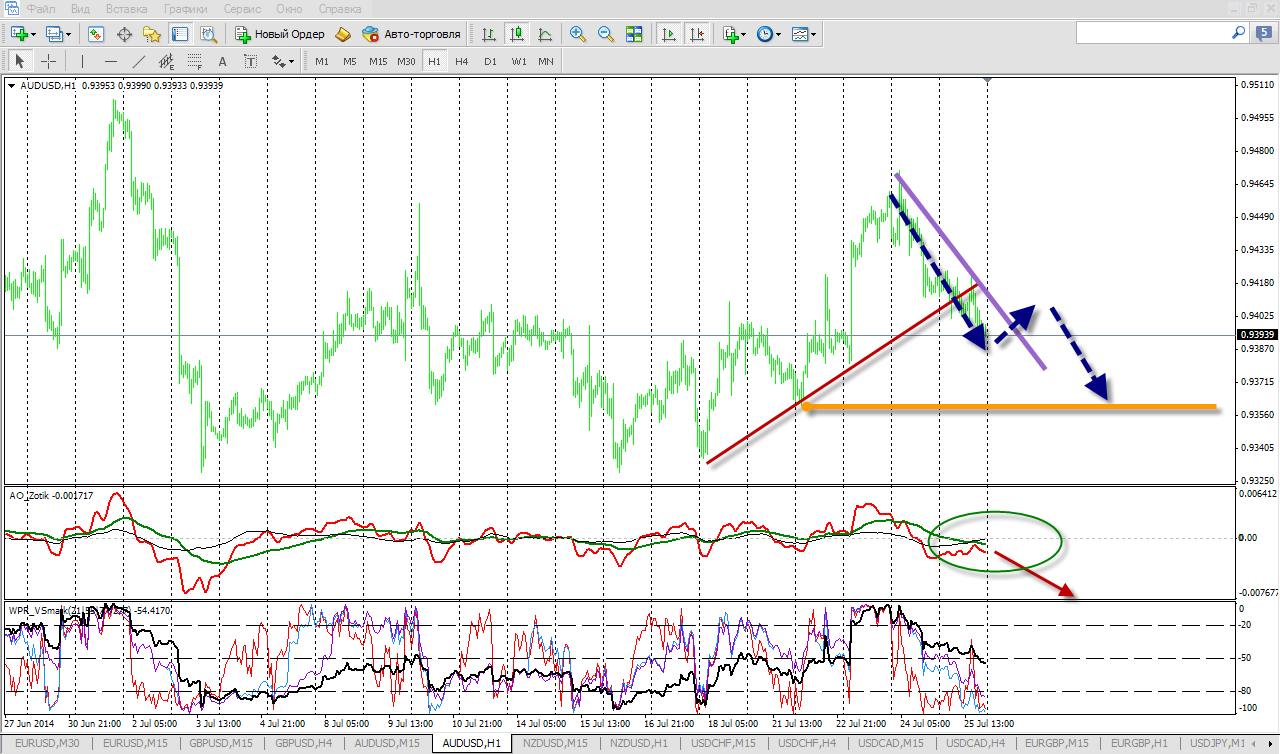Click the zoom out magnifier icon
1280x754 pixels.
coord(605,34)
